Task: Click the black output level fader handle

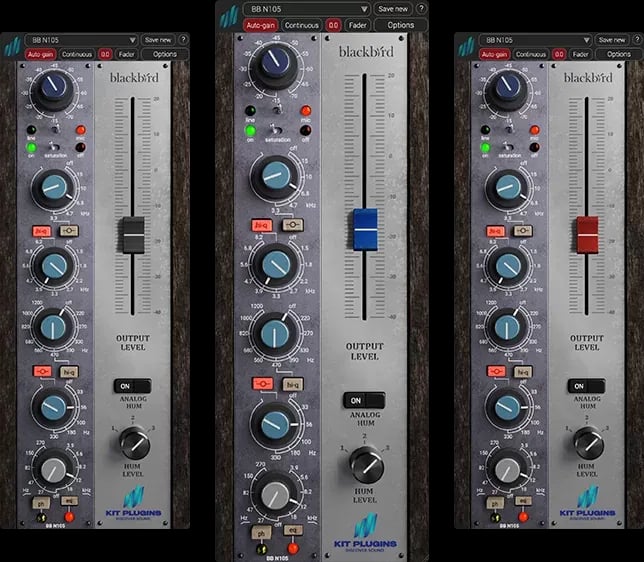Action: point(133,235)
